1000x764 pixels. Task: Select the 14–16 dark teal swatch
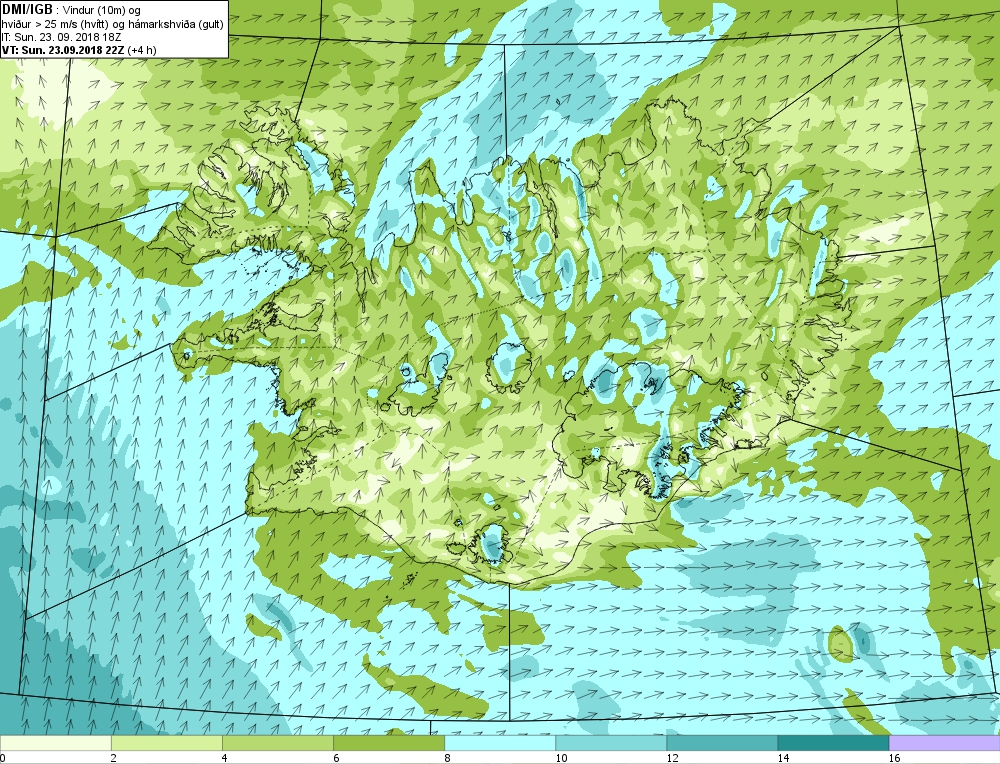832,743
